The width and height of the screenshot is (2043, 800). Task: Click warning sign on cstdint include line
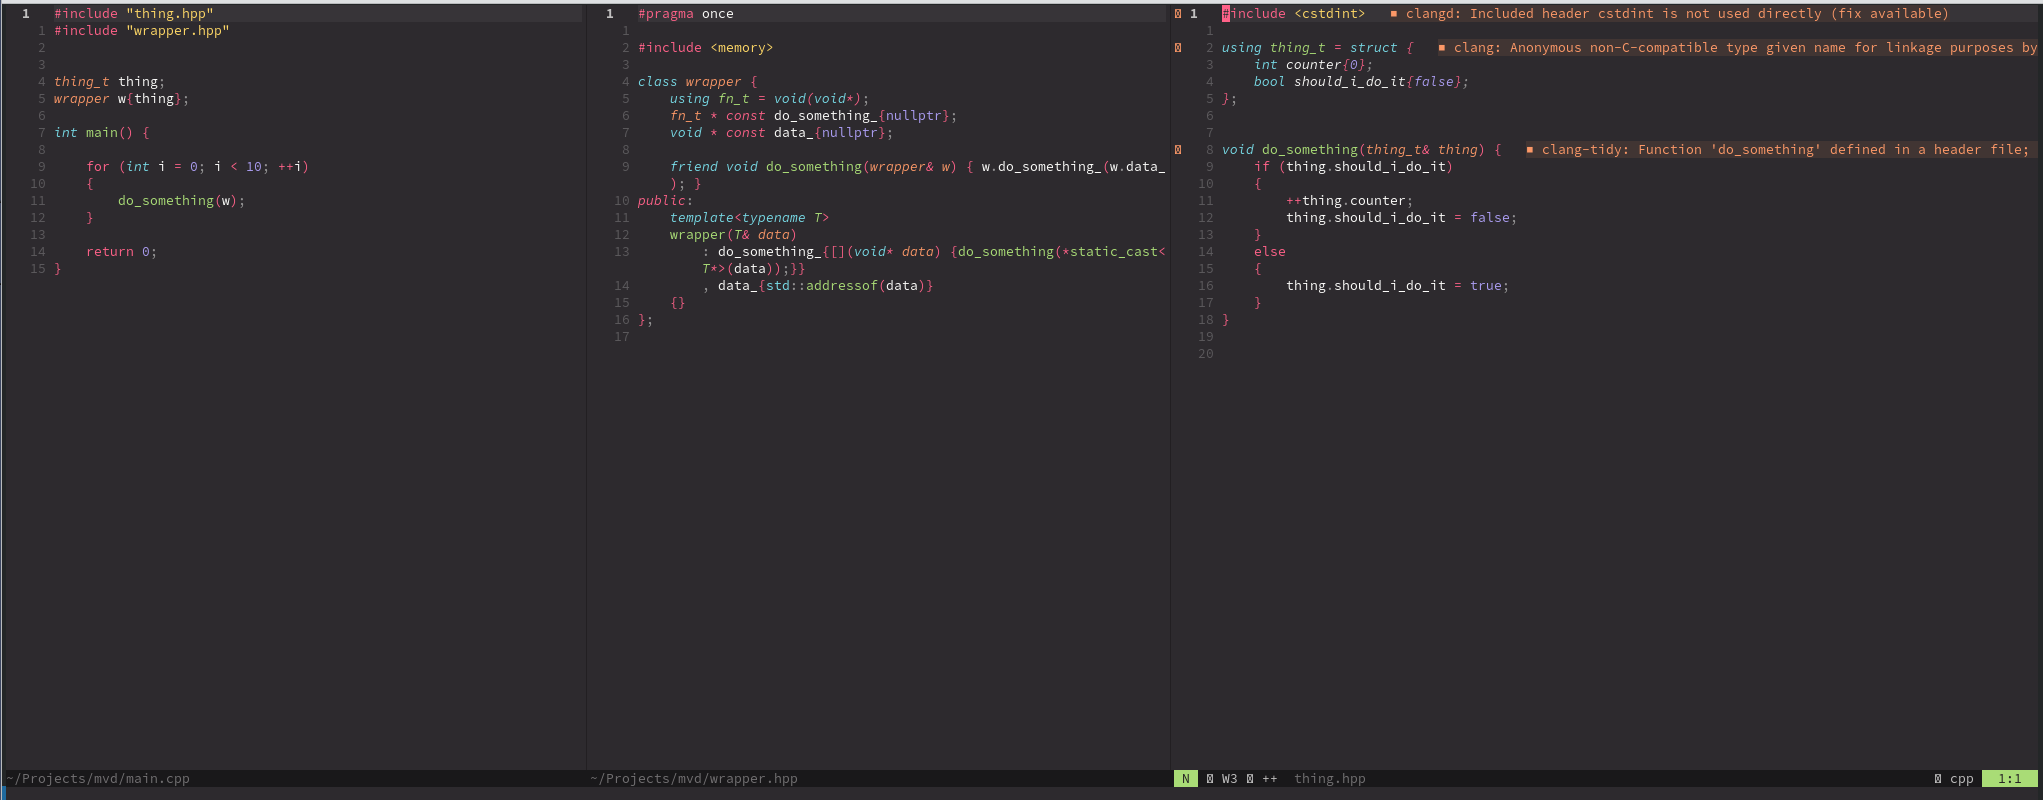(1178, 14)
